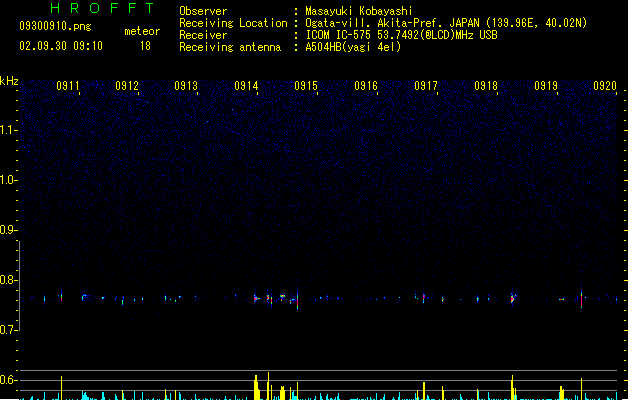
Task: Click the kHz axis unit label
Action: (x=9, y=81)
